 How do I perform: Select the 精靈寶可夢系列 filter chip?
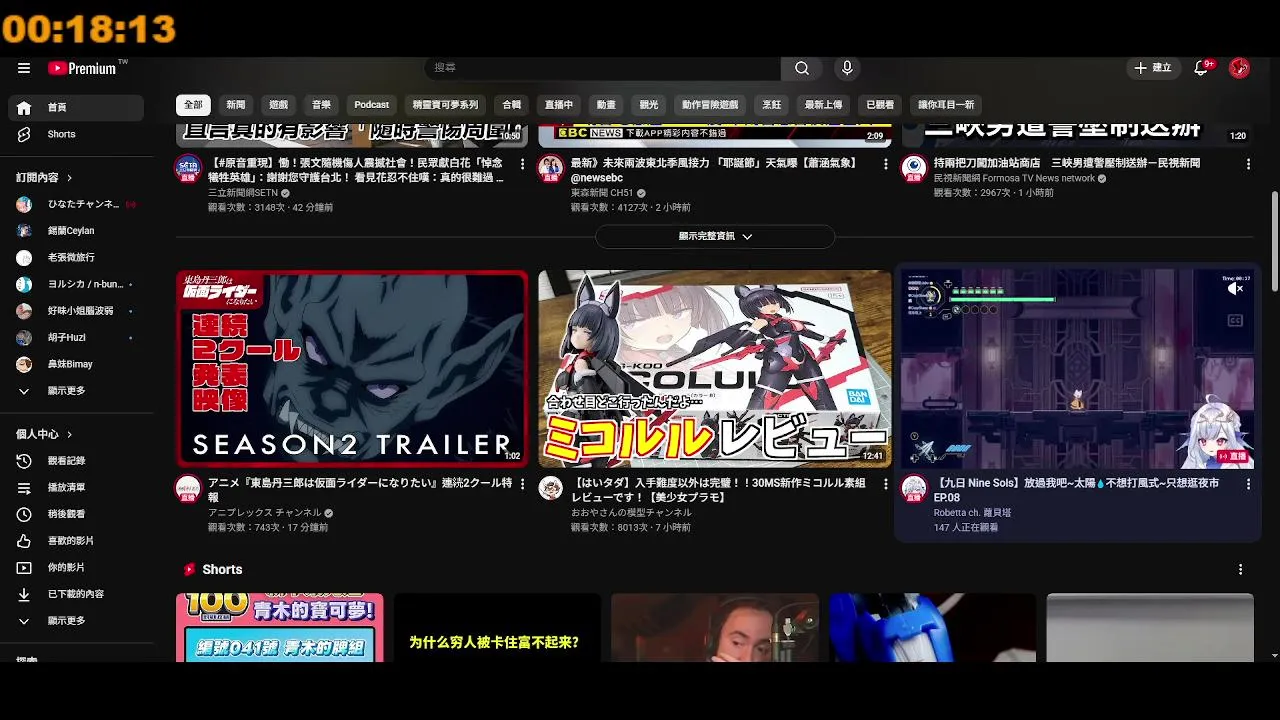click(x=445, y=104)
